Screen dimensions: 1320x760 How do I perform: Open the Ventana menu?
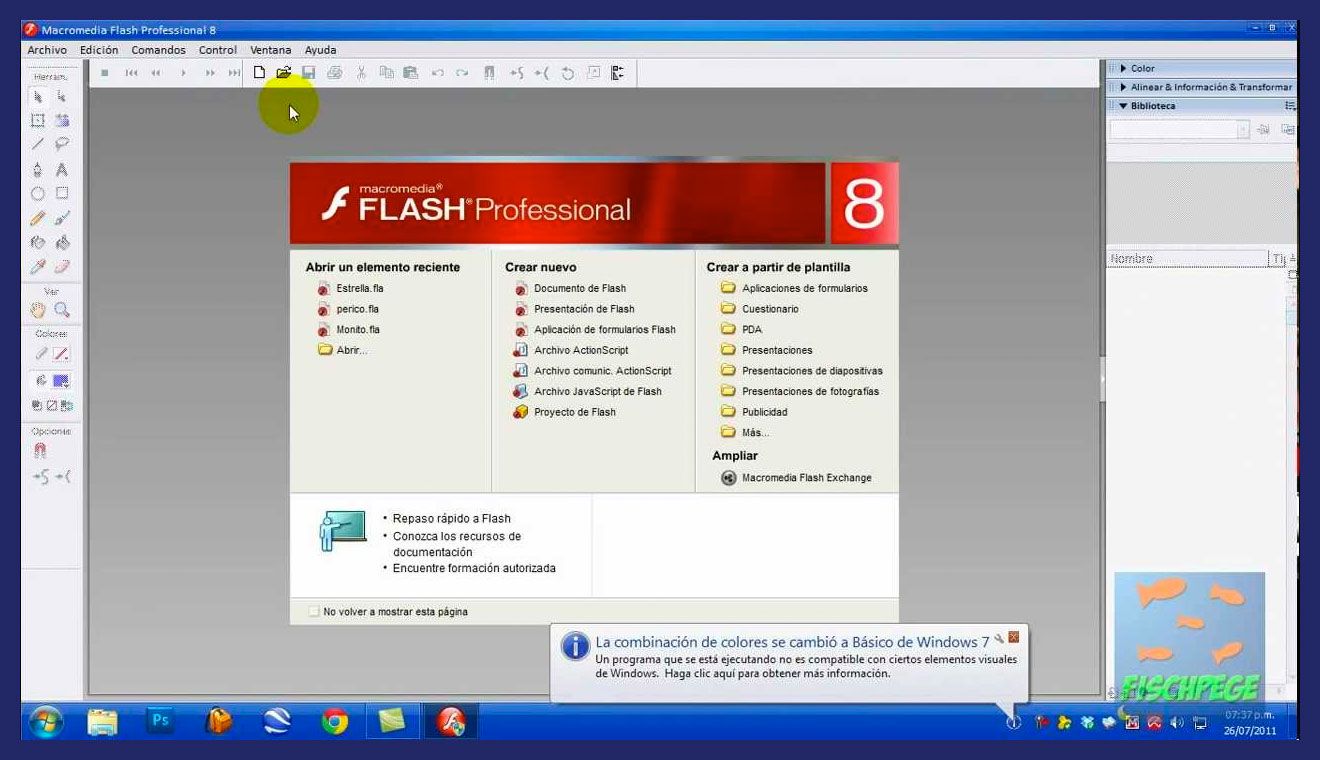270,50
